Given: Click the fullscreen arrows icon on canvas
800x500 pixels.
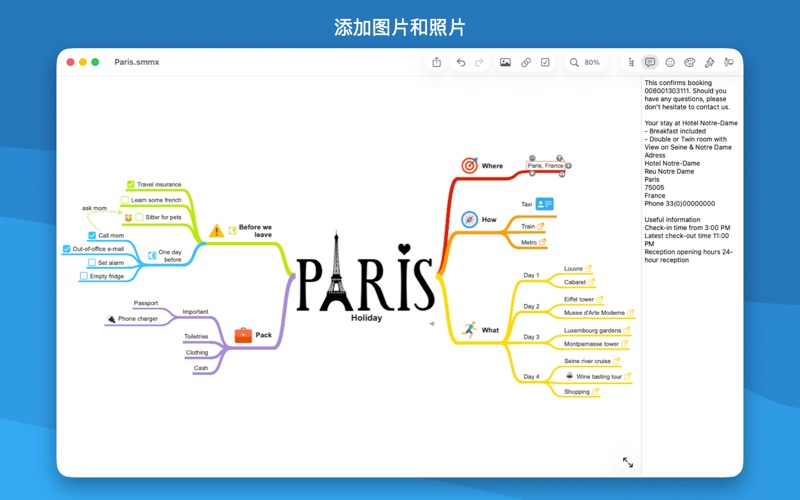Looking at the screenshot, I should pyautogui.click(x=628, y=462).
